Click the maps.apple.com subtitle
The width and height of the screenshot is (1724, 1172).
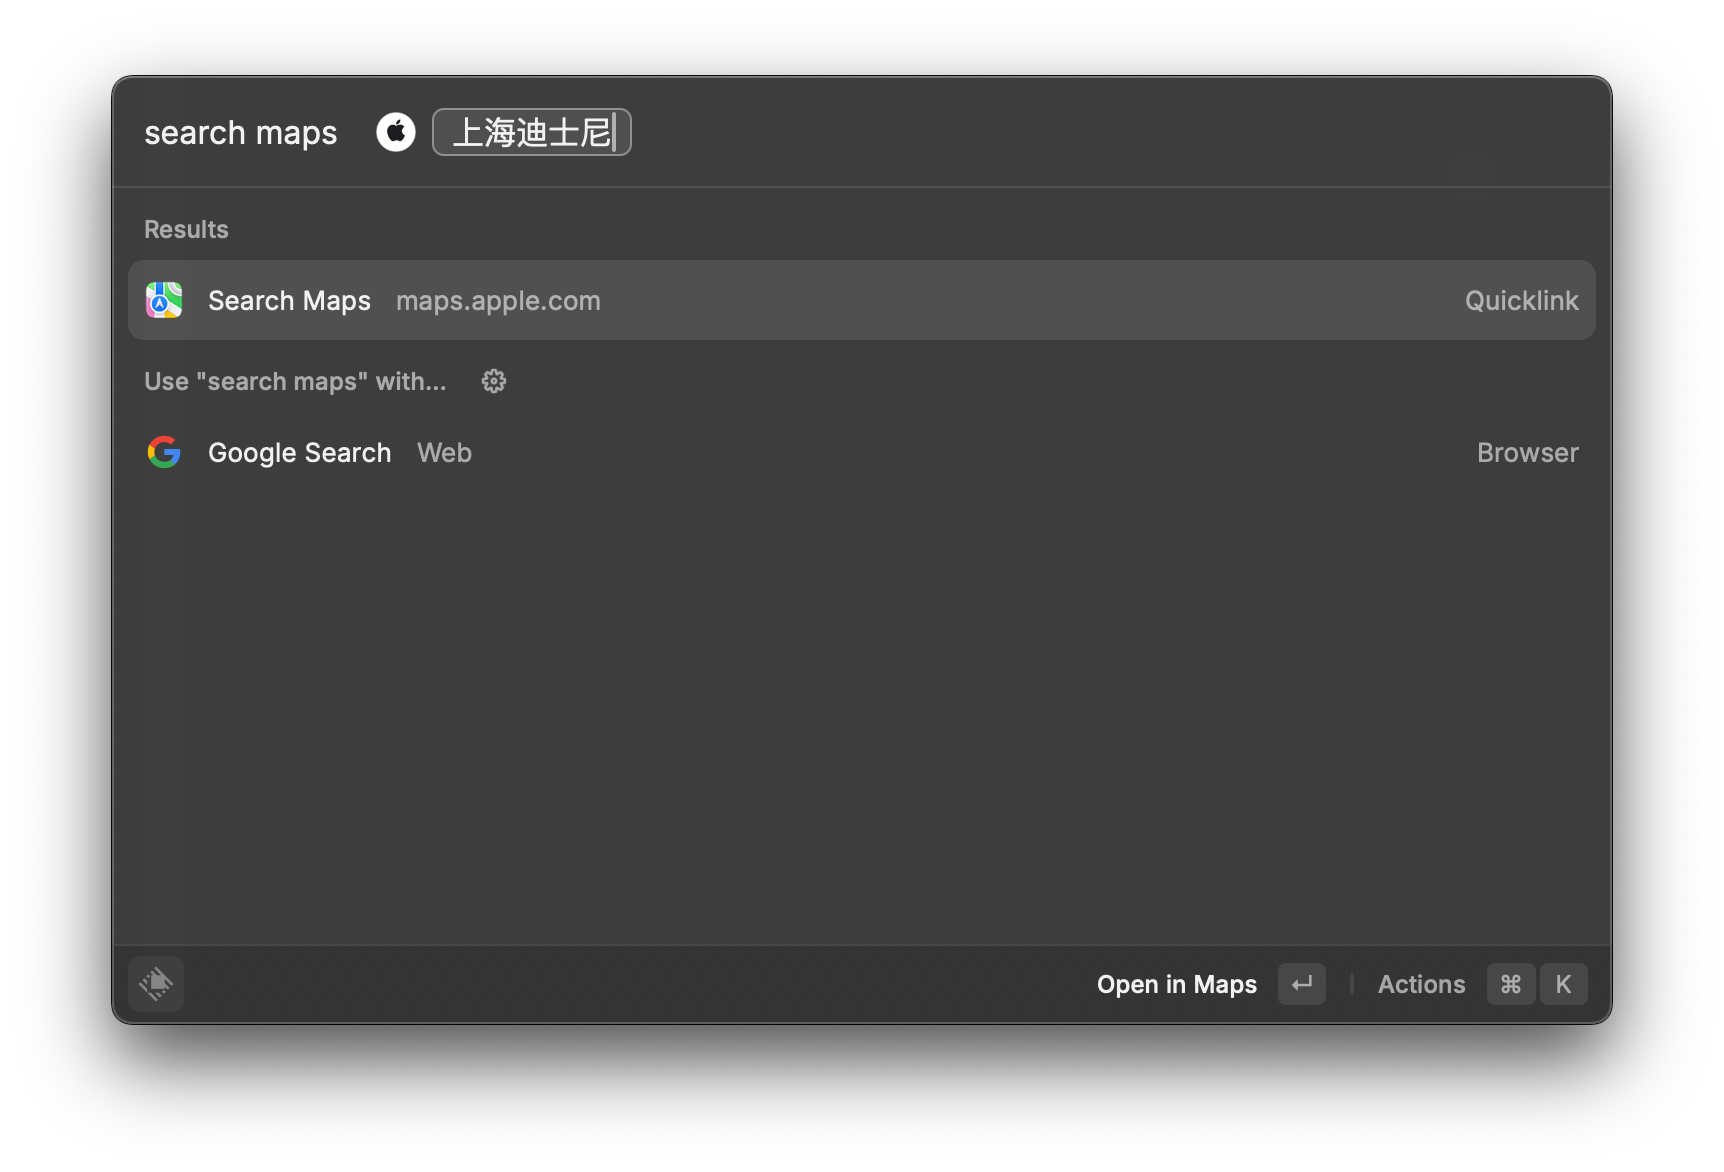[x=498, y=301]
